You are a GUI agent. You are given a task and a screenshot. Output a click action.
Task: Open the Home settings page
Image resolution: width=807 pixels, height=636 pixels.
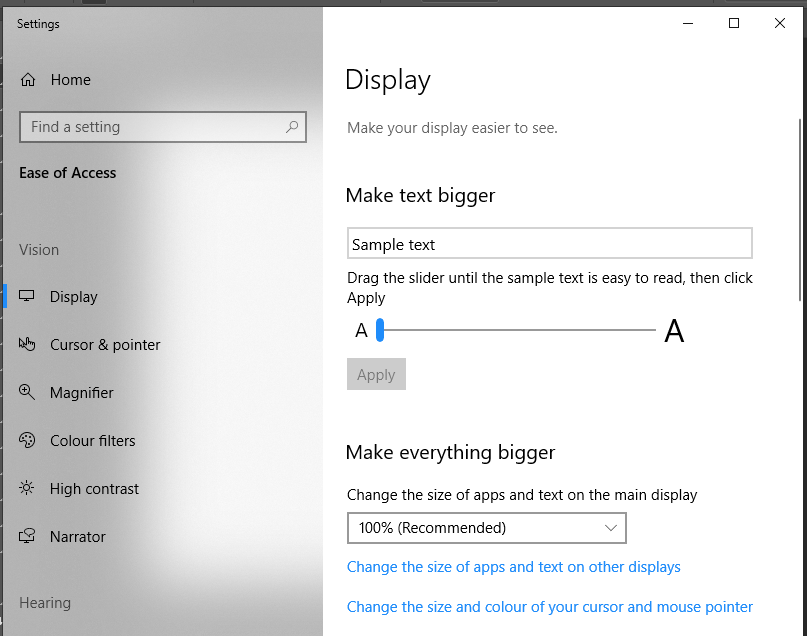(x=71, y=80)
